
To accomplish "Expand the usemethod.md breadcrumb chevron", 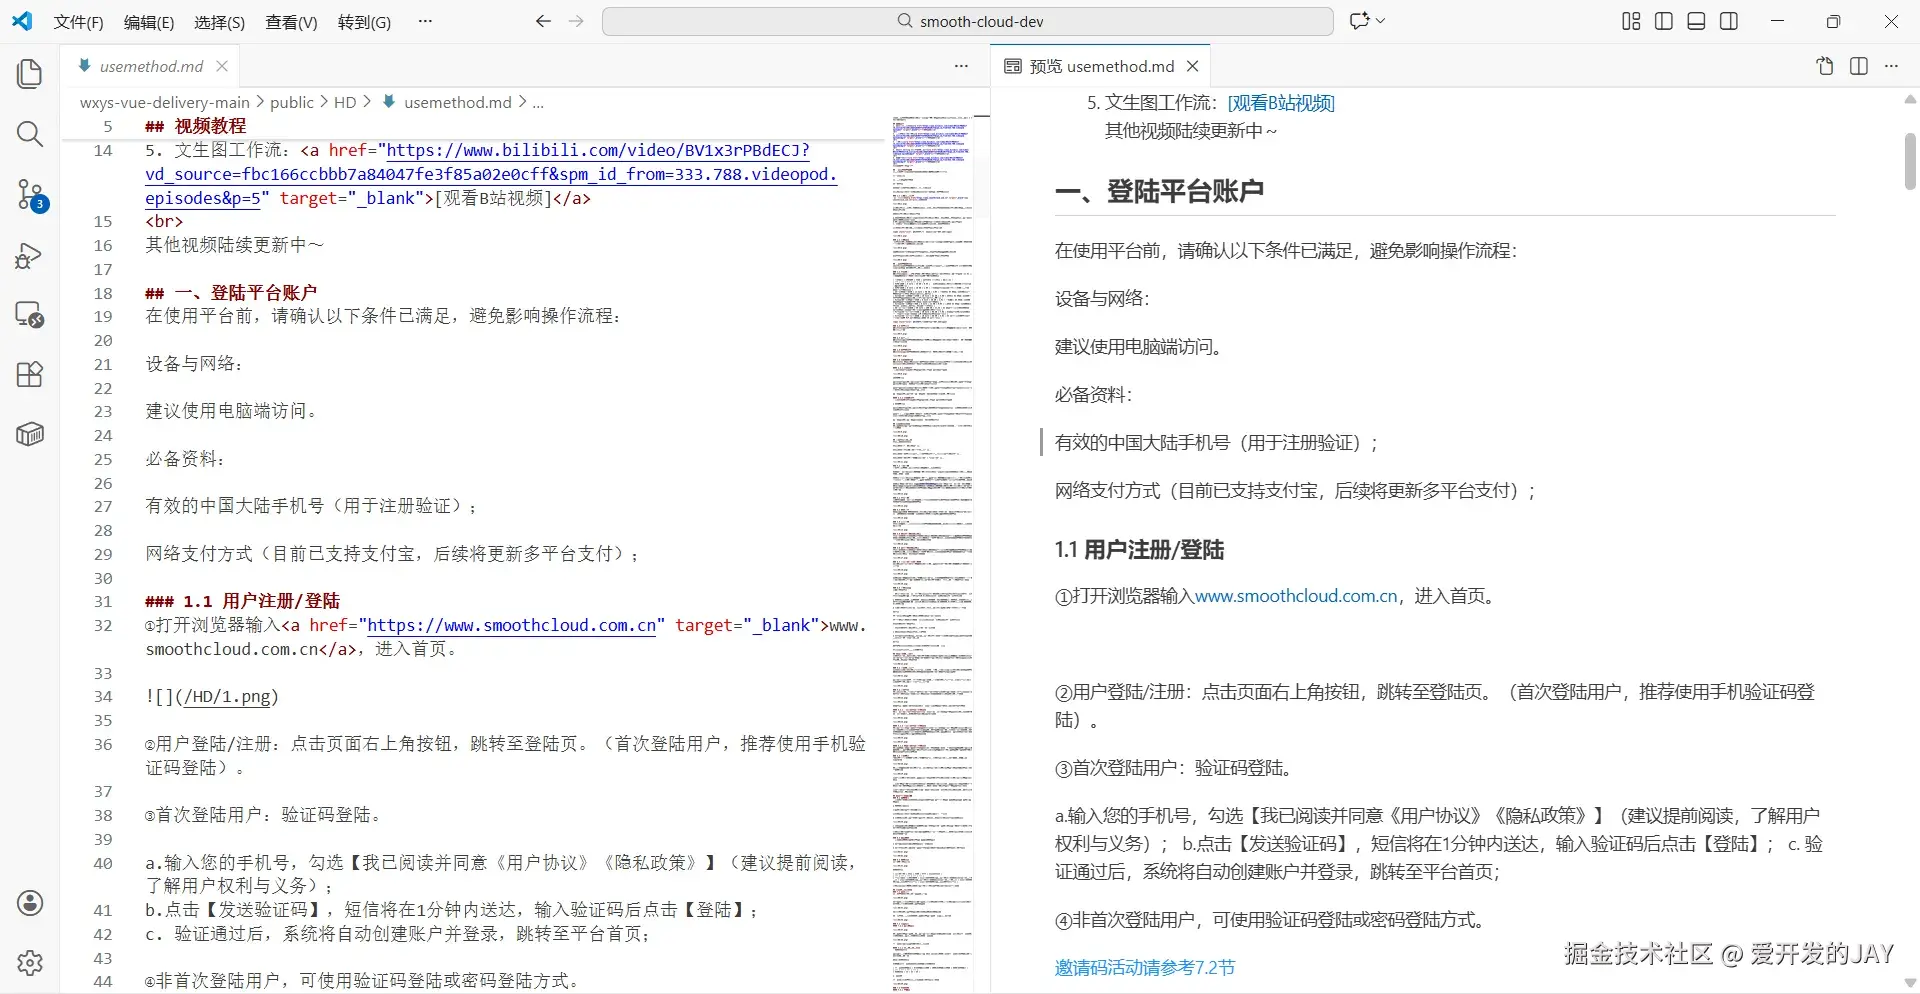I will pos(524,101).
